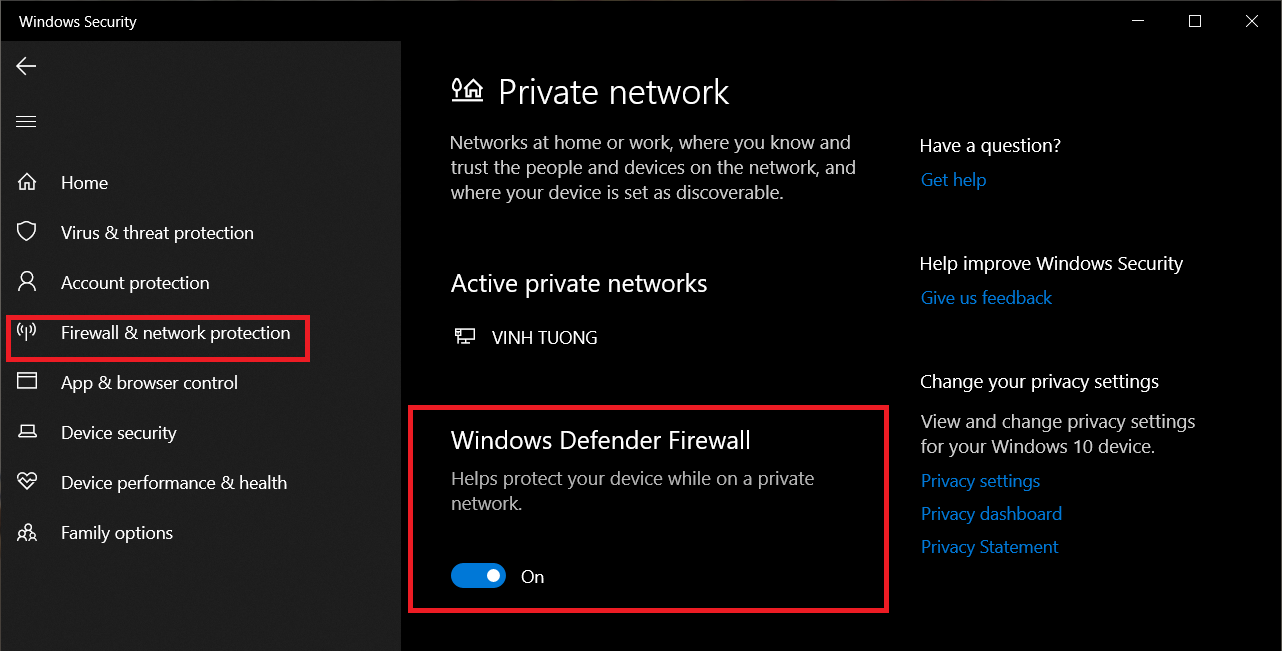Click the Home house icon
Screen dimensions: 1282x651
coord(27,182)
